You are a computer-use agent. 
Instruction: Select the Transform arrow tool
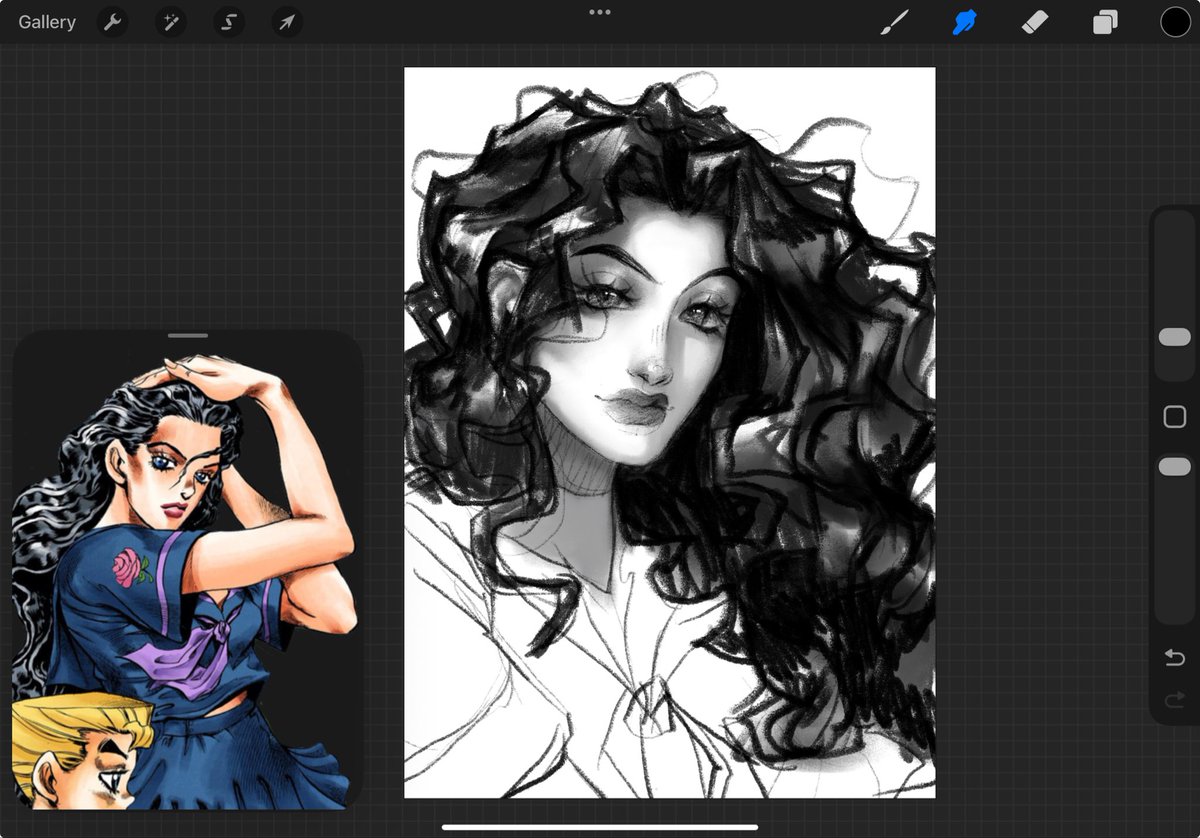286,21
